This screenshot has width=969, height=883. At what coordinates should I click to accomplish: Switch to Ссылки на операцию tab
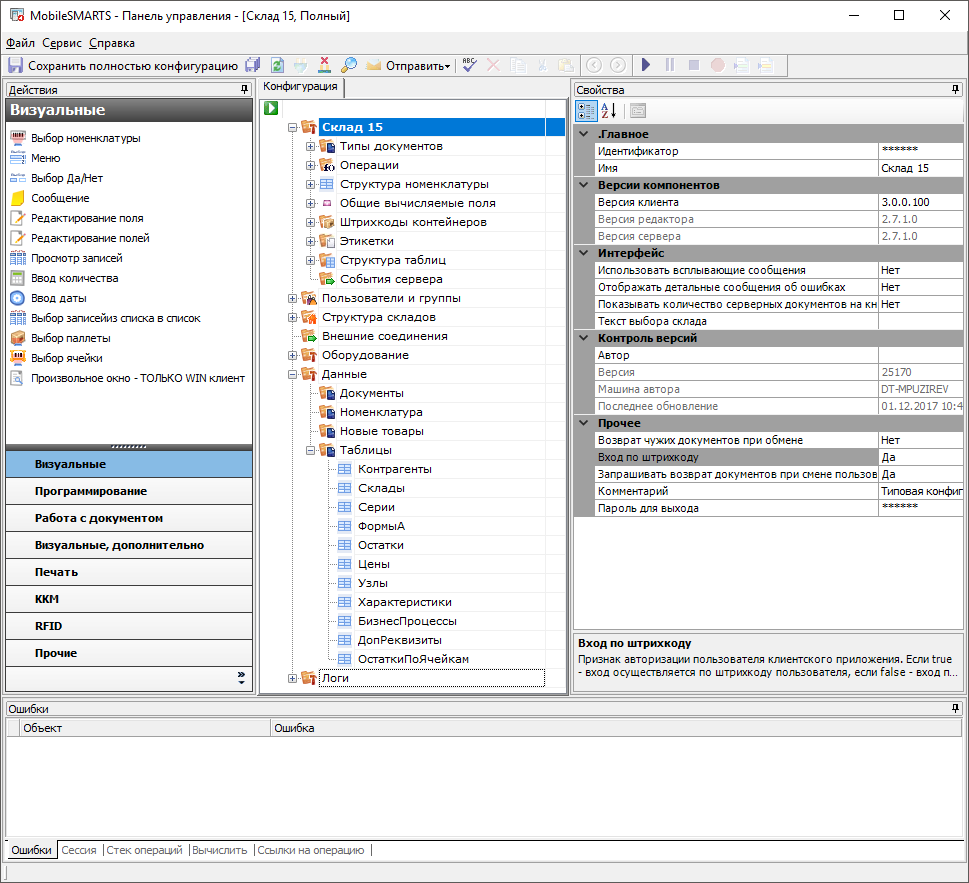tap(311, 850)
